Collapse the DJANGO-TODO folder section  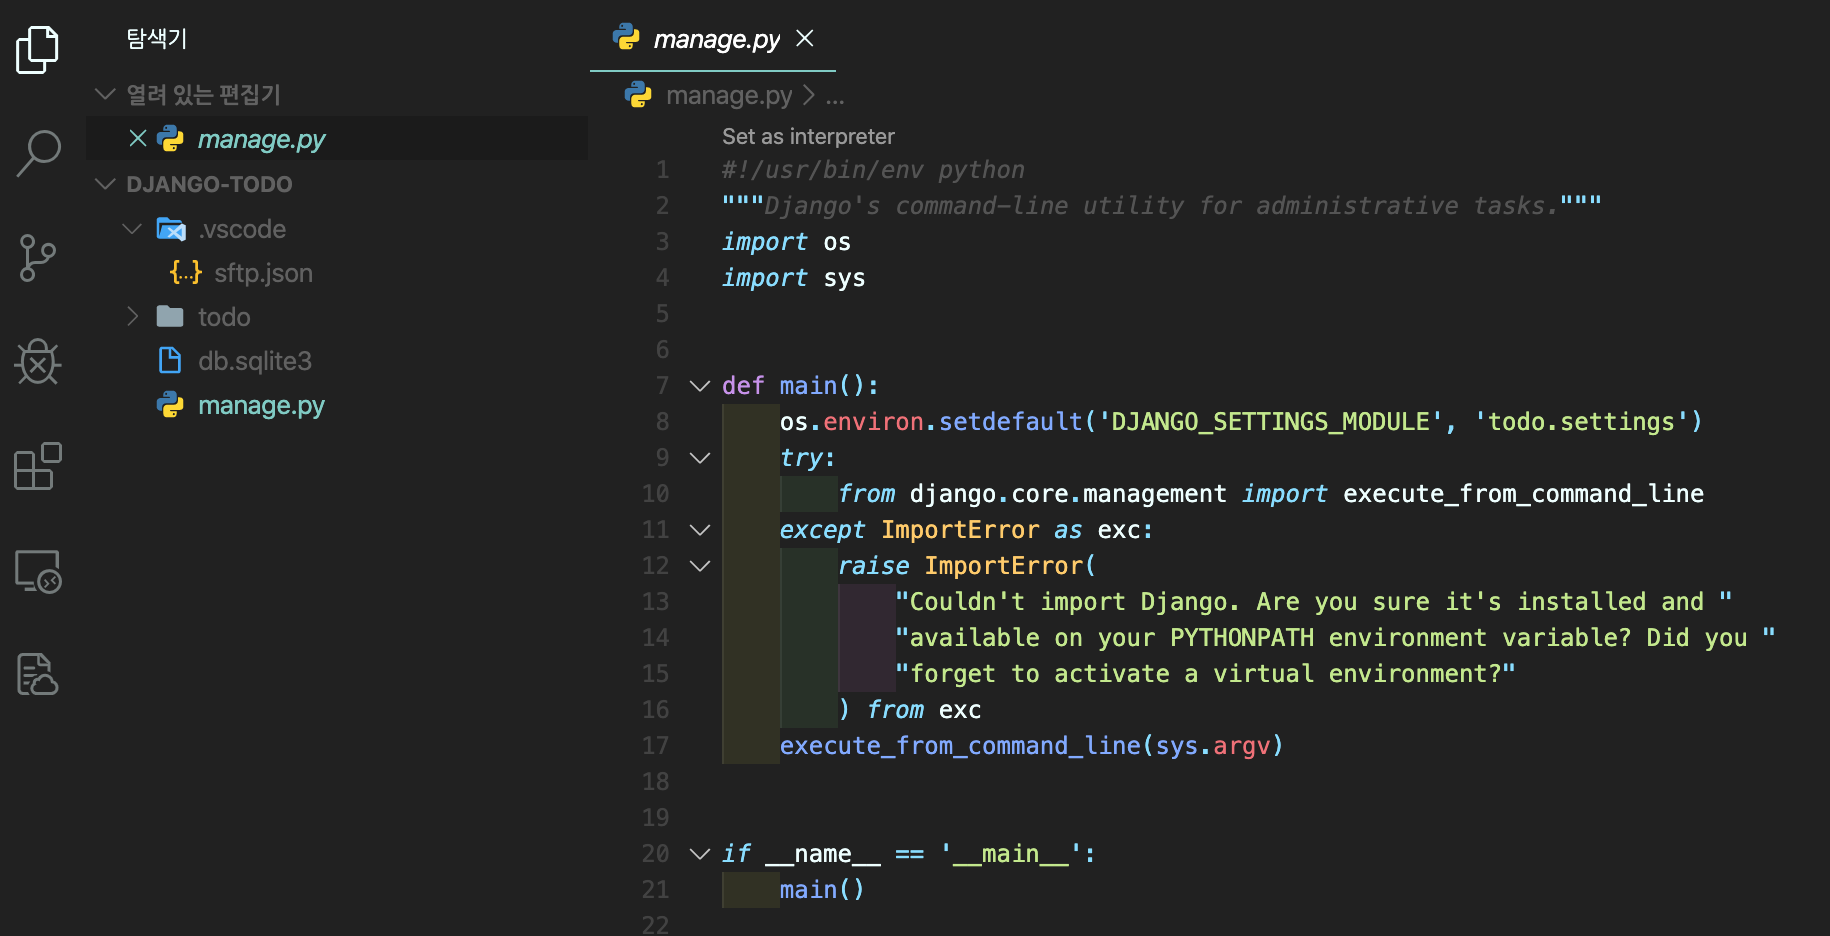click(x=105, y=184)
